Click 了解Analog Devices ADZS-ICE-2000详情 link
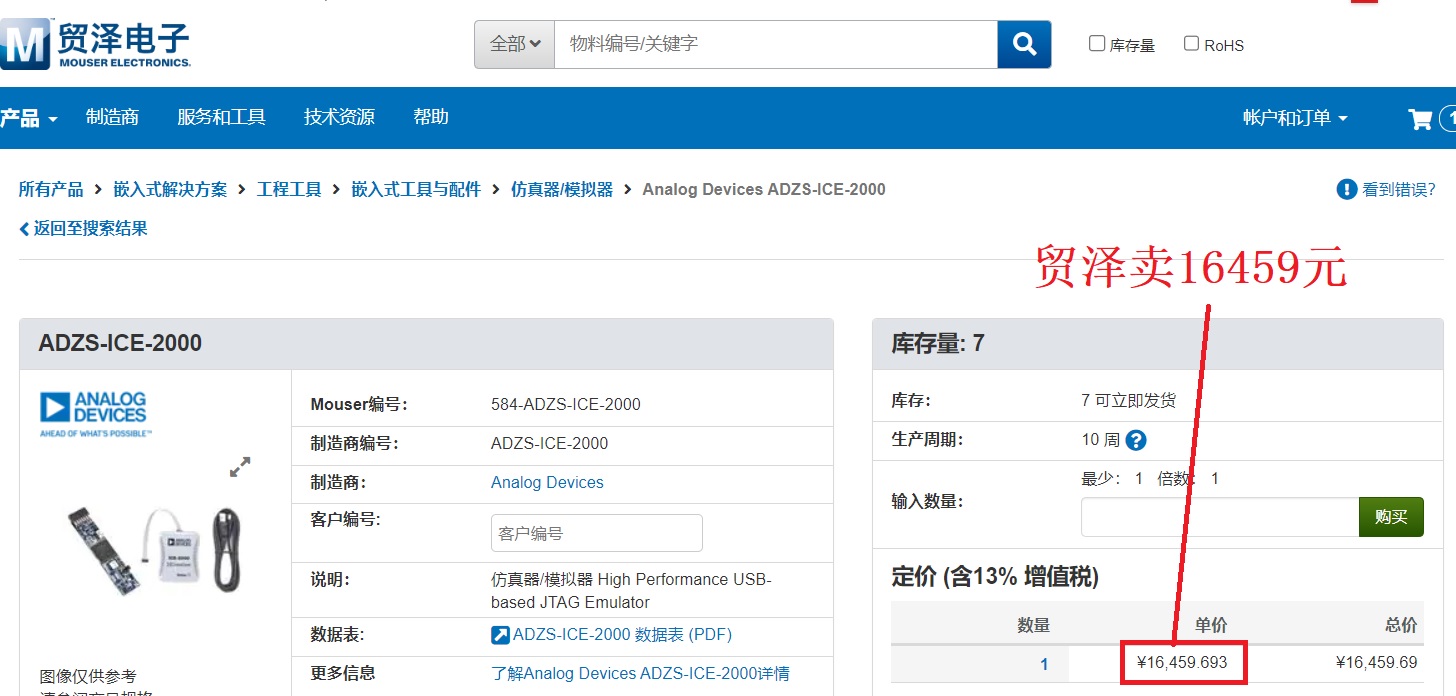The image size is (1456, 696). 640,673
